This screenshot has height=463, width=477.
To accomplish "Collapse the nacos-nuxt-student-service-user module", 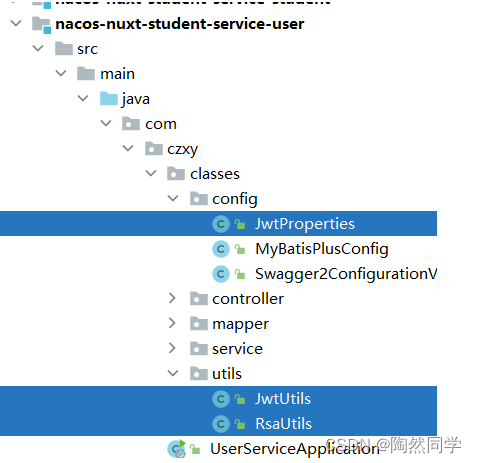I will click(16, 24).
